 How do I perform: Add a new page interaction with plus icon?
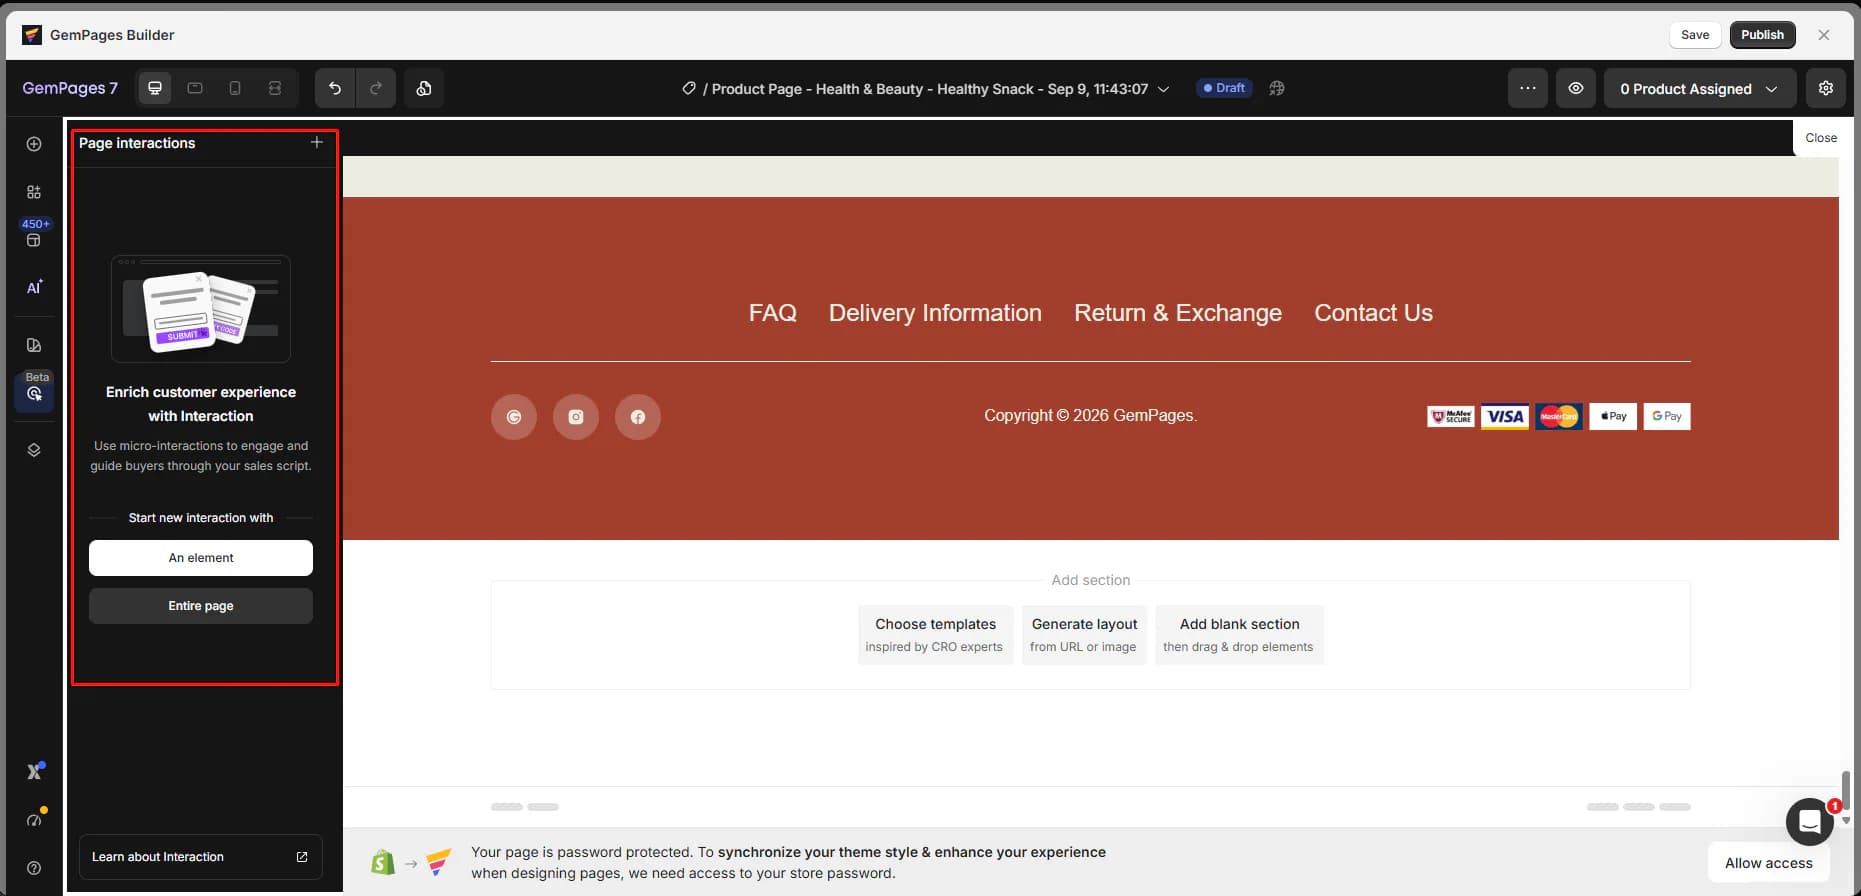click(x=317, y=142)
